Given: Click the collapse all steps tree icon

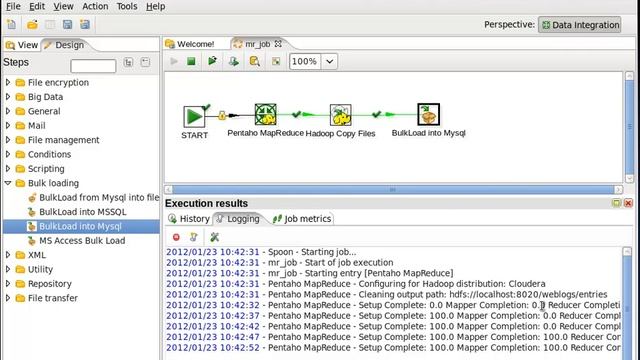Looking at the screenshot, I should coord(145,62).
